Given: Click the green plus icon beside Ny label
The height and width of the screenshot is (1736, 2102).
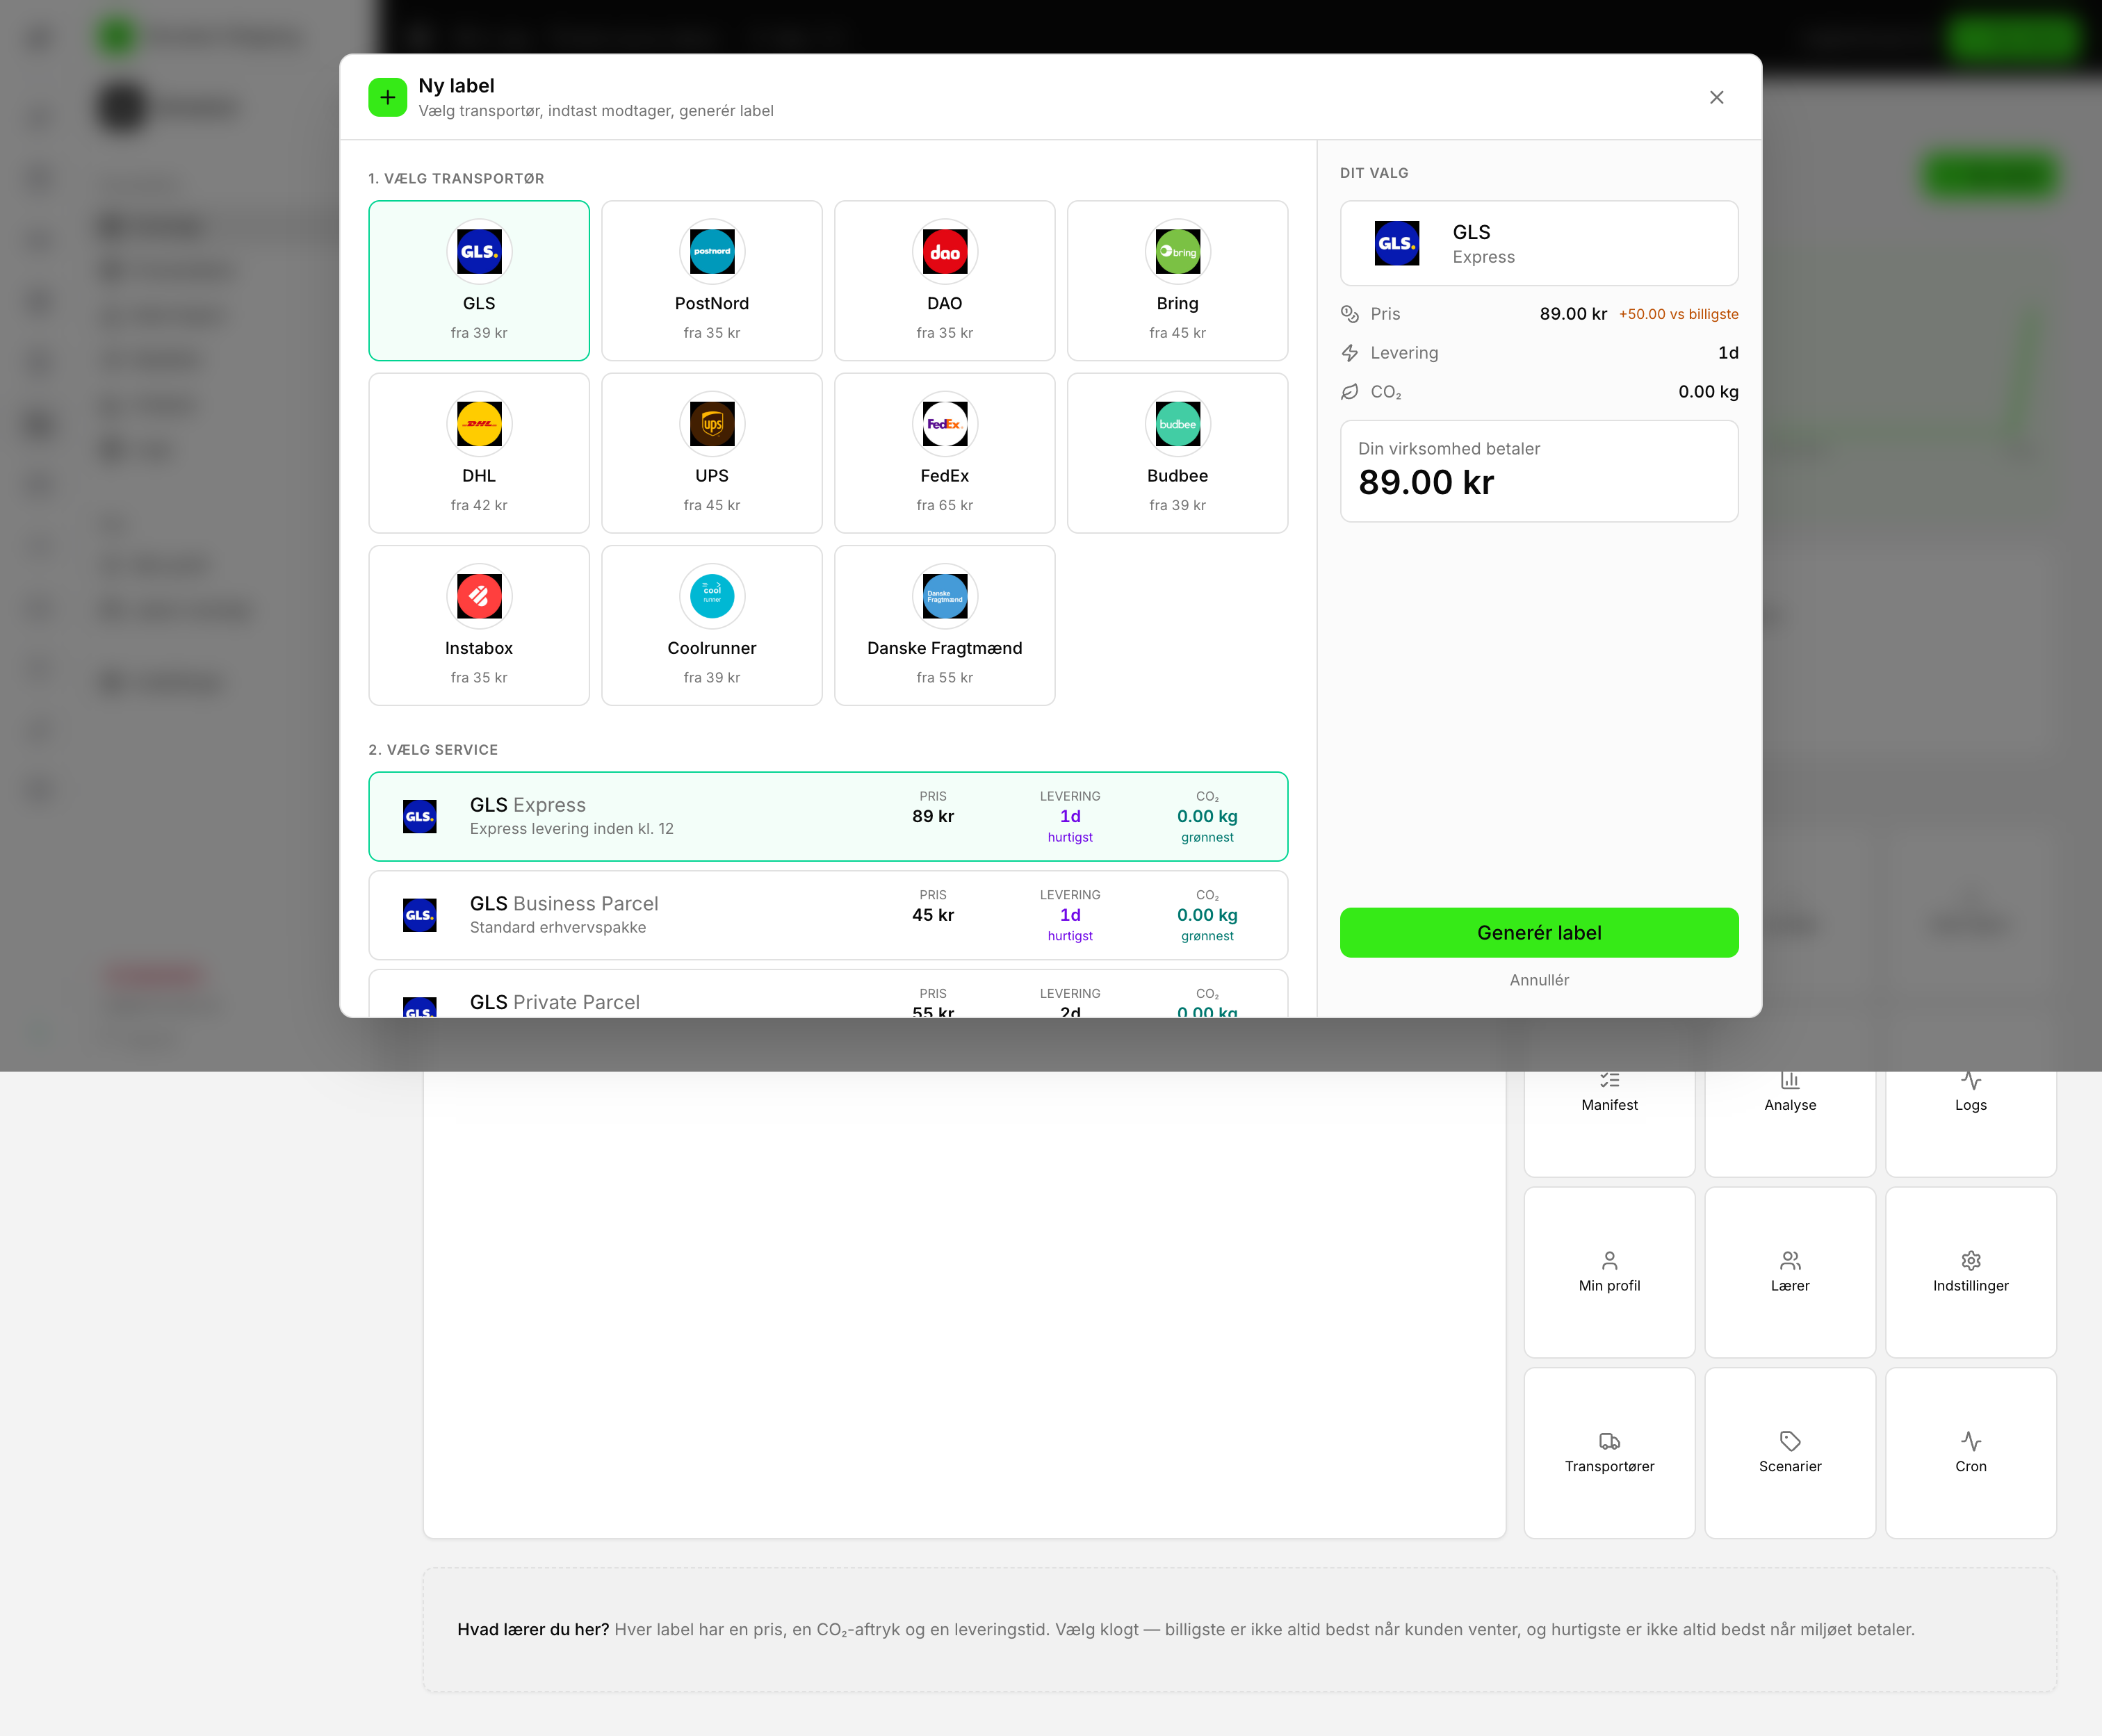Looking at the screenshot, I should point(388,97).
